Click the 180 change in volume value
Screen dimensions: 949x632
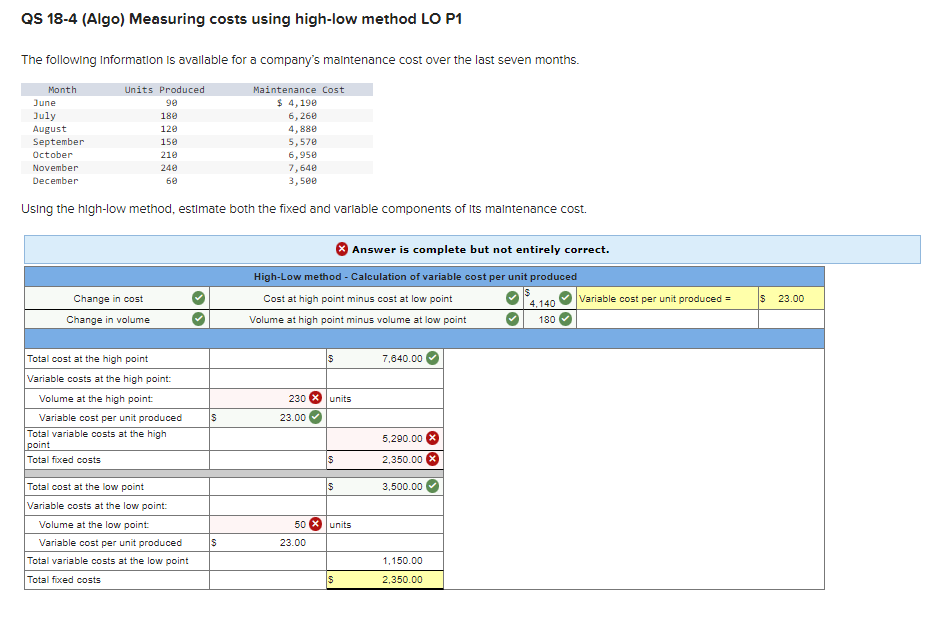click(x=547, y=319)
